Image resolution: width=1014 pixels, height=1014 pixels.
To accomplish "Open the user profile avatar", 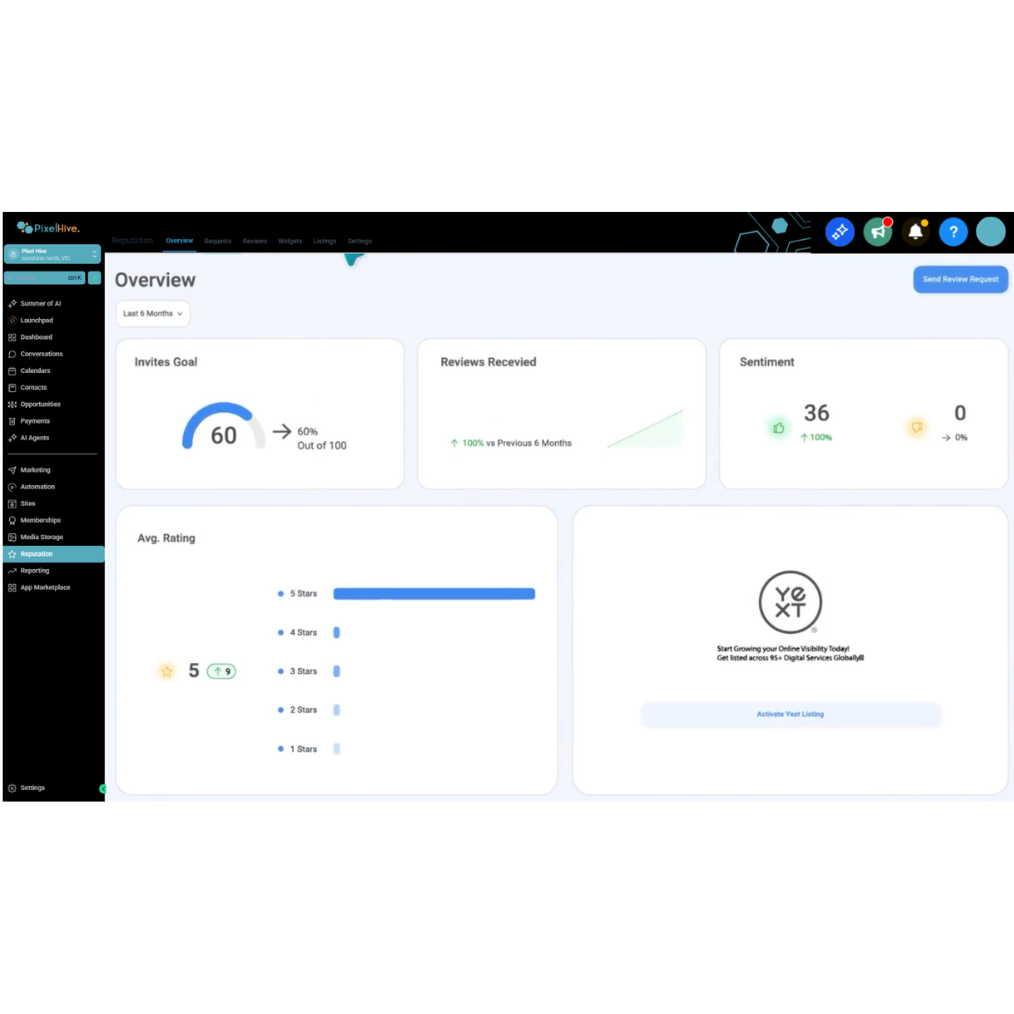I will (990, 232).
